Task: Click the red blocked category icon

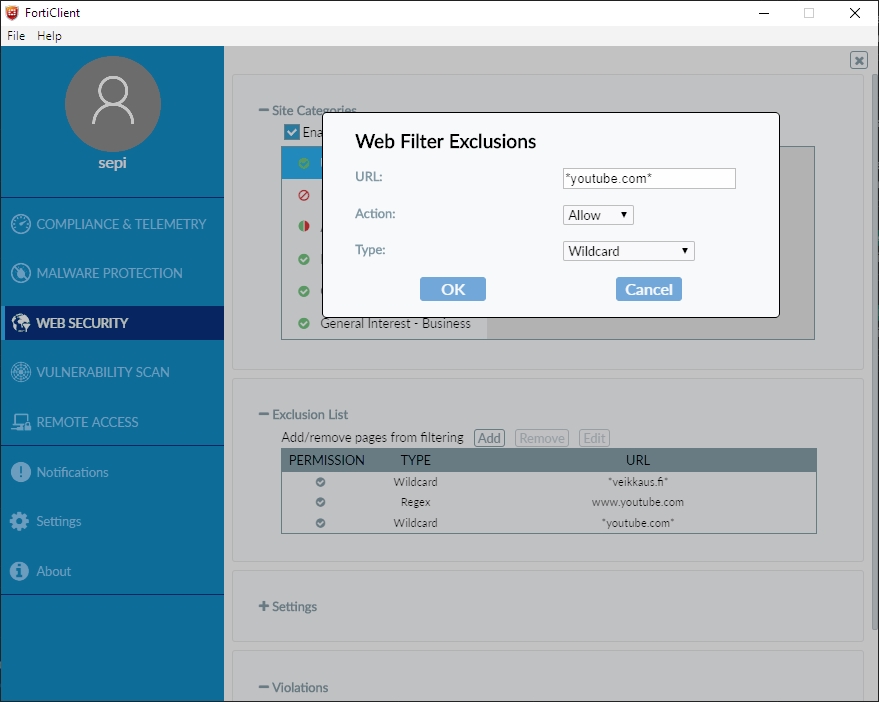Action: pyautogui.click(x=304, y=195)
